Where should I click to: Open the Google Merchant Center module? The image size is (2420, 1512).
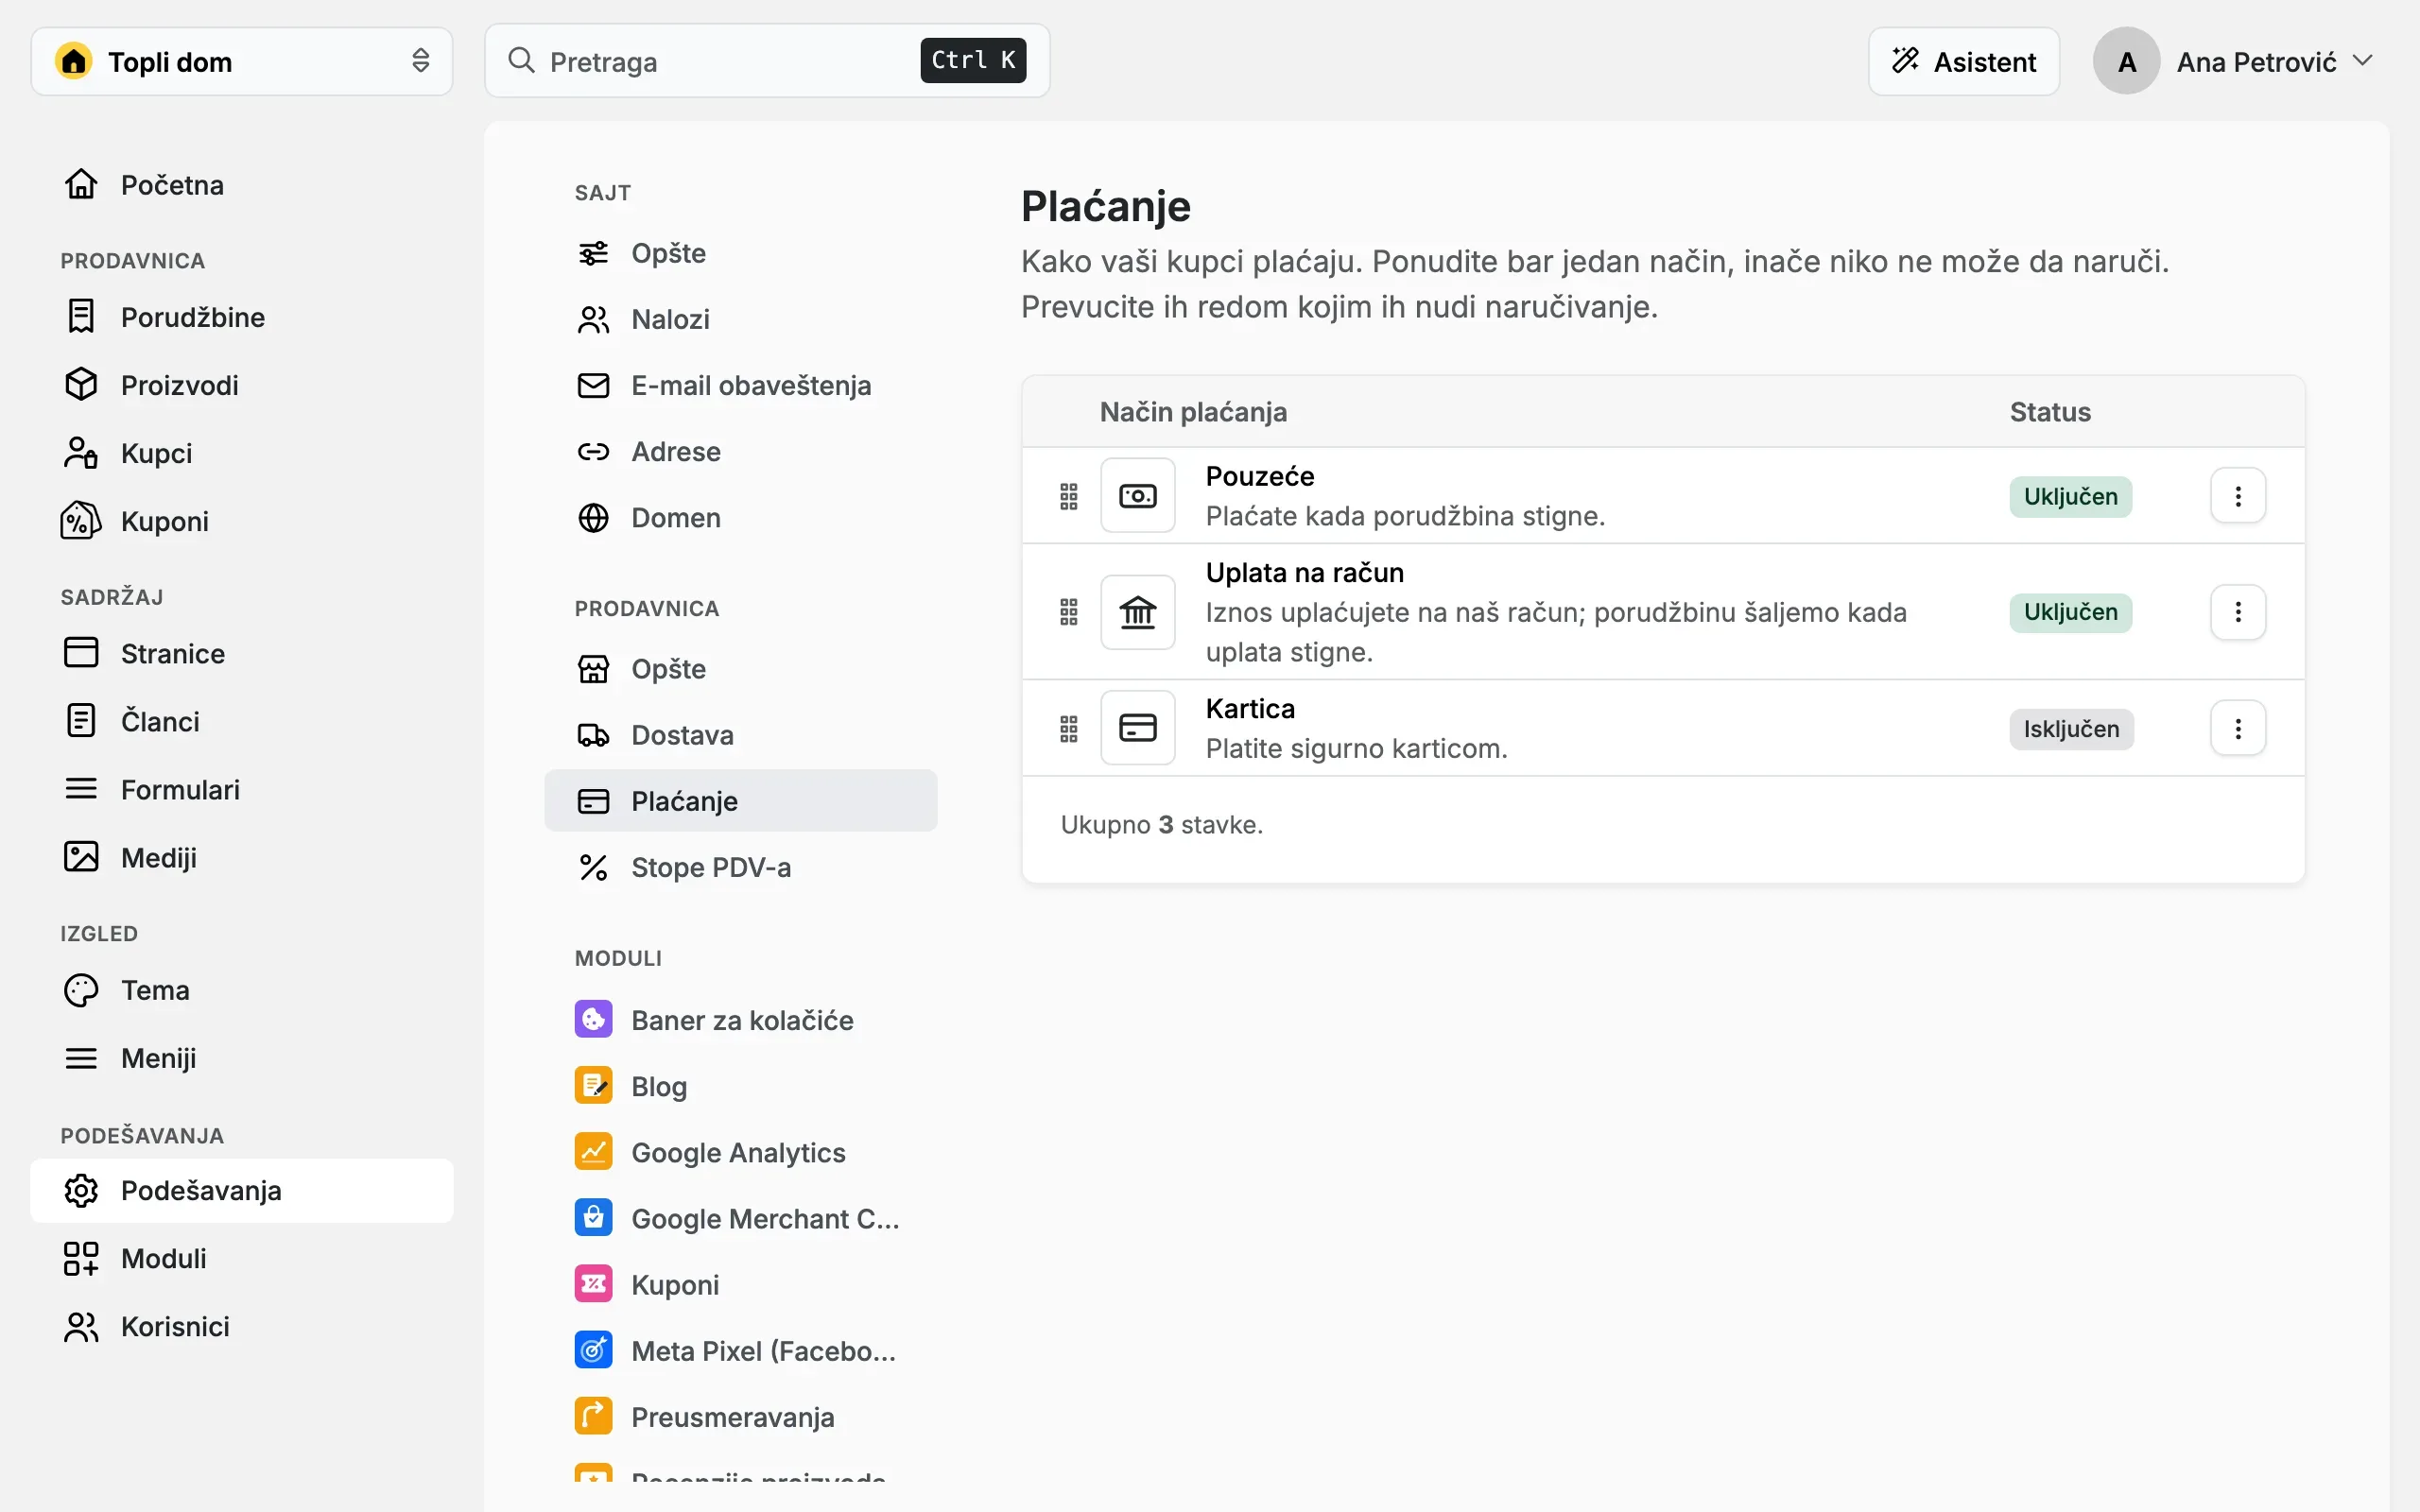point(740,1218)
